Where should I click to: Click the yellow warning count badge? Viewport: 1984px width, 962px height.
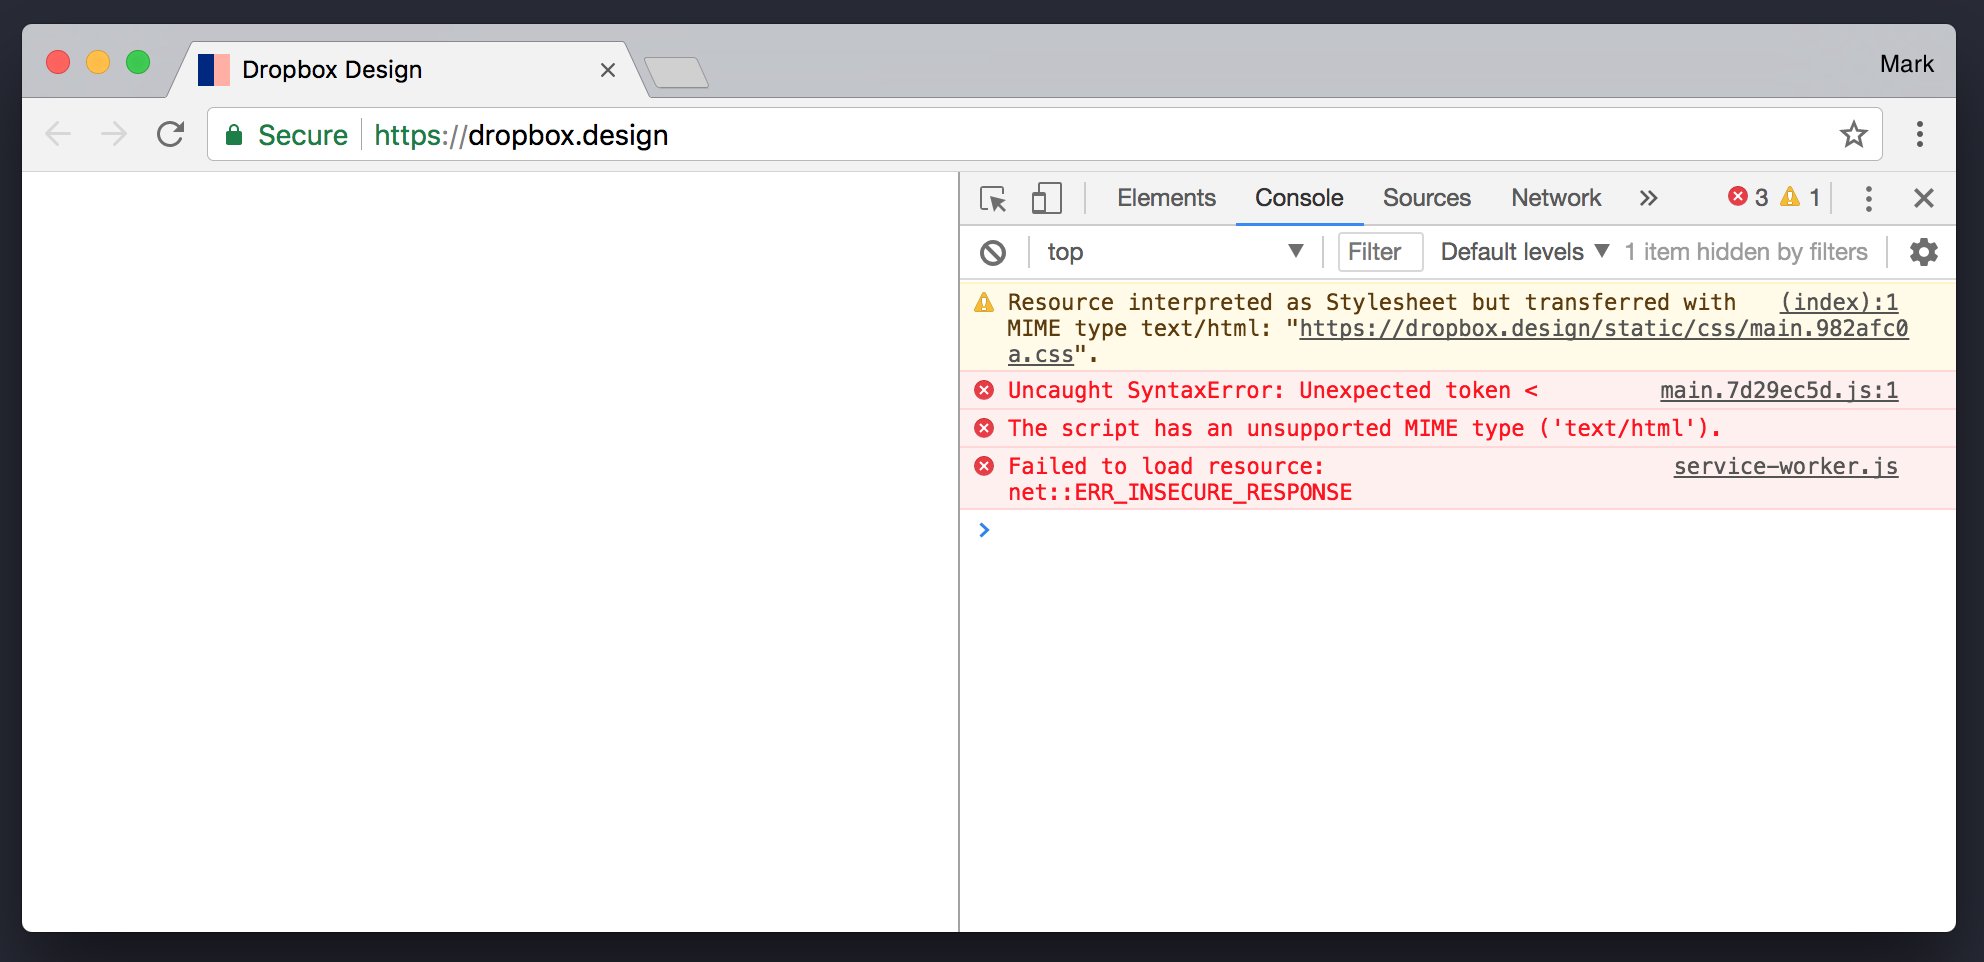click(x=1800, y=197)
